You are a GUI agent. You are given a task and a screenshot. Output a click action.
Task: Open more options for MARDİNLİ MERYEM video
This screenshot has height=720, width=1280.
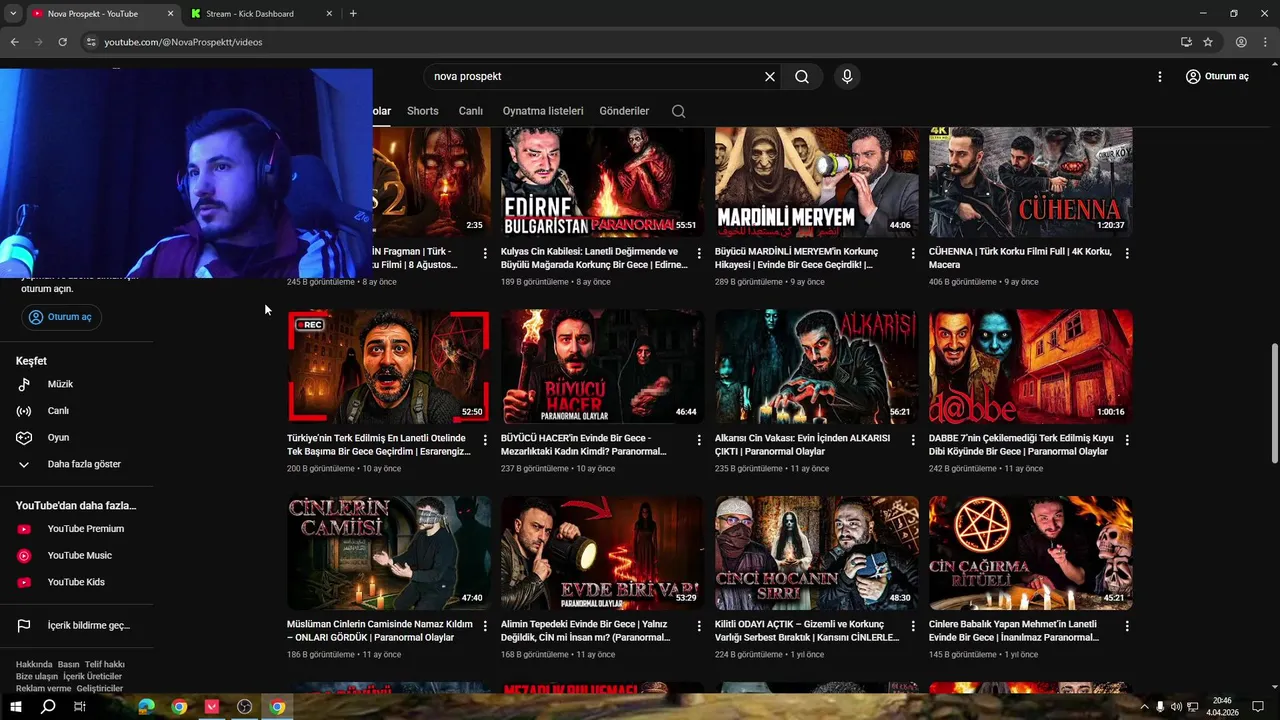[913, 254]
